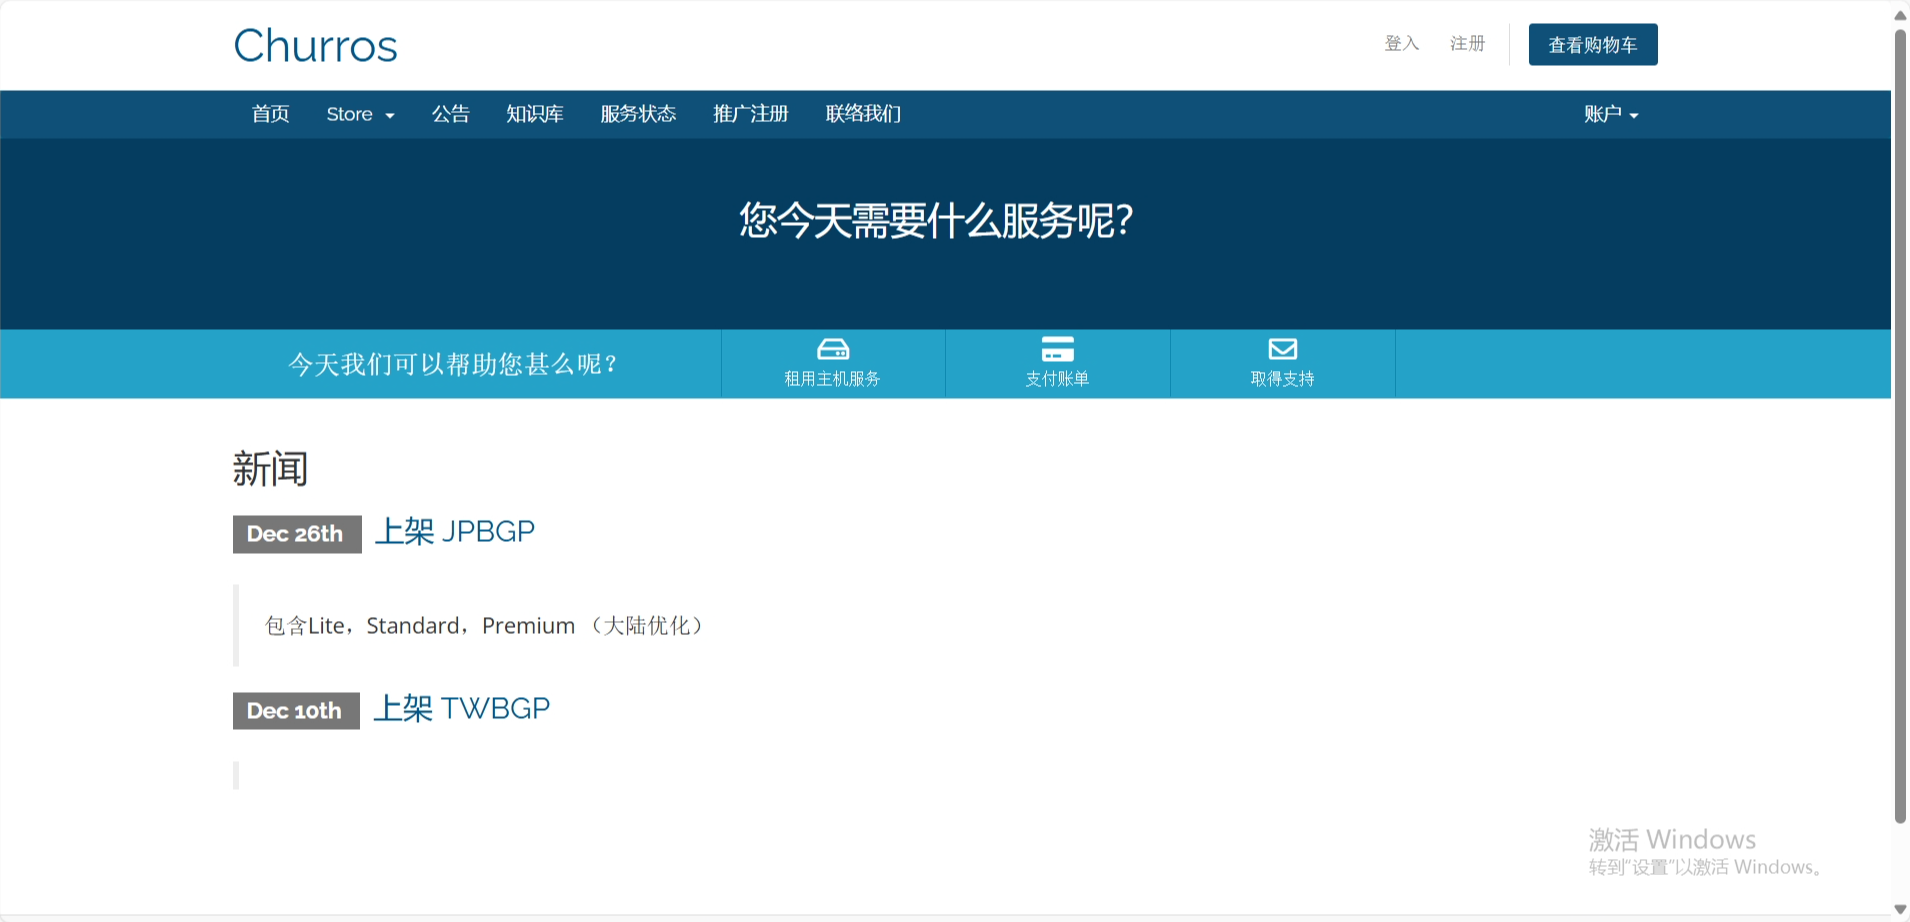Screen dimensions: 1910x922
Task: Open the 支付账单 billing section
Action: tap(1057, 363)
